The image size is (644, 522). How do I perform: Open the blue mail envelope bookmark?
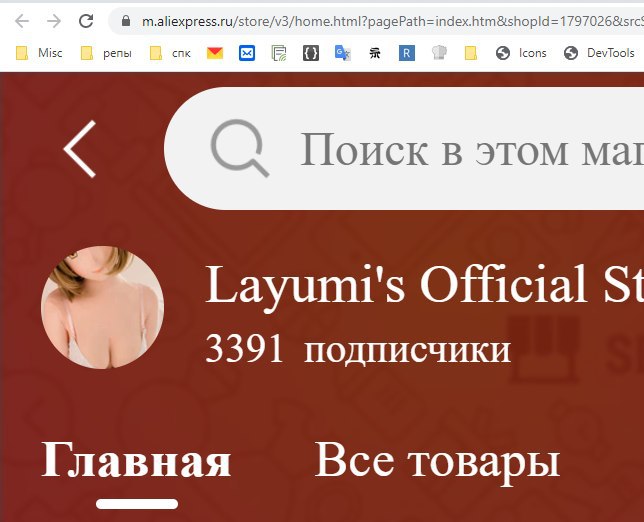click(247, 53)
